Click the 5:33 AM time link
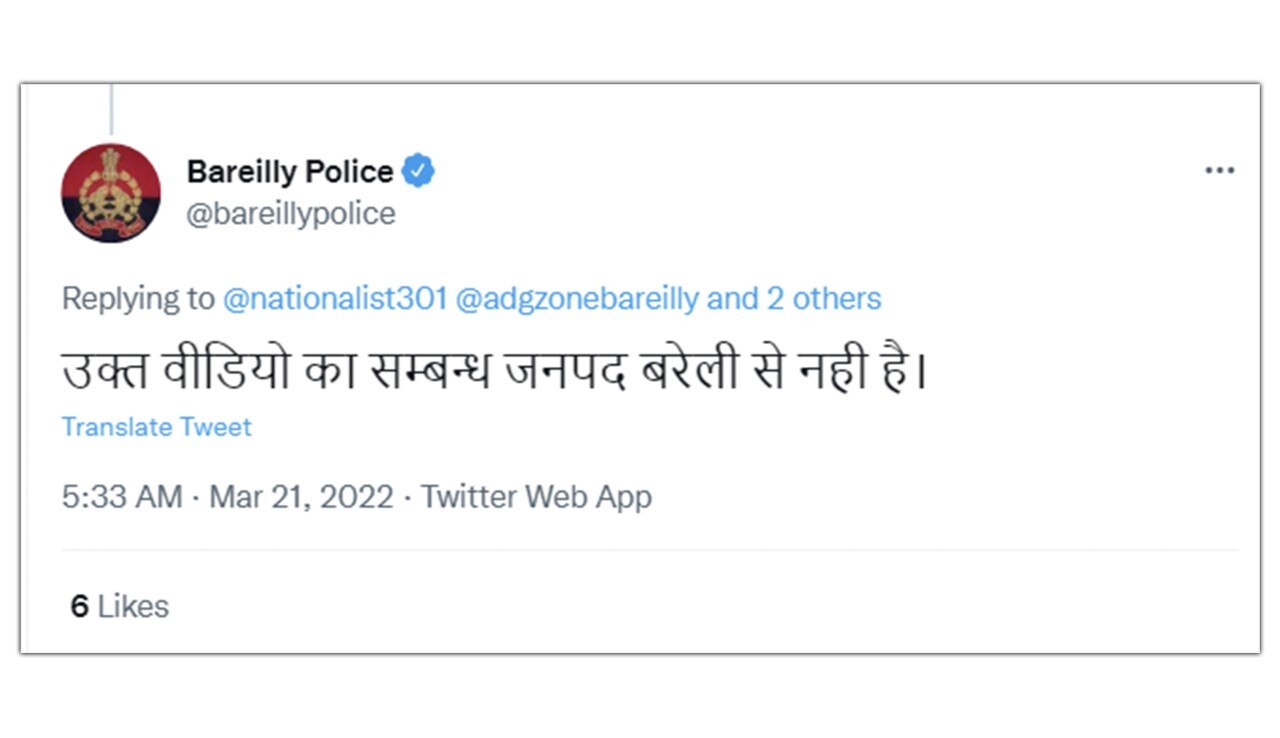Viewport: 1280px width, 738px height. point(120,496)
